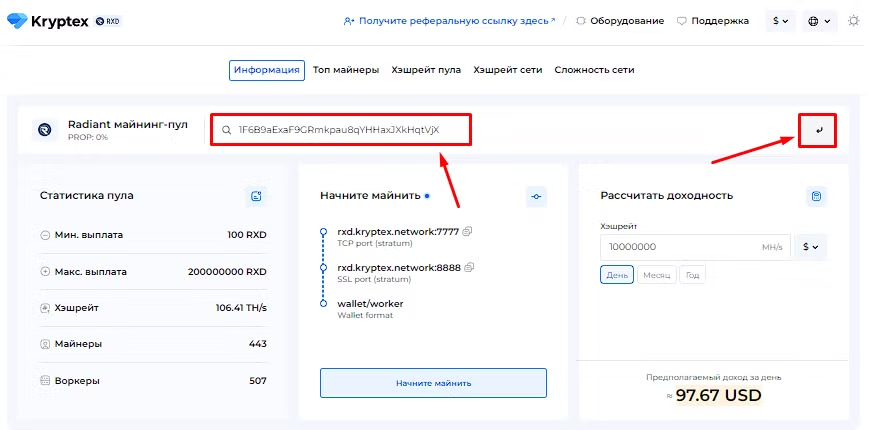This screenshot has height=430, width=875.
Task: Switch to Хэшрейт сети tab
Action: (x=508, y=70)
